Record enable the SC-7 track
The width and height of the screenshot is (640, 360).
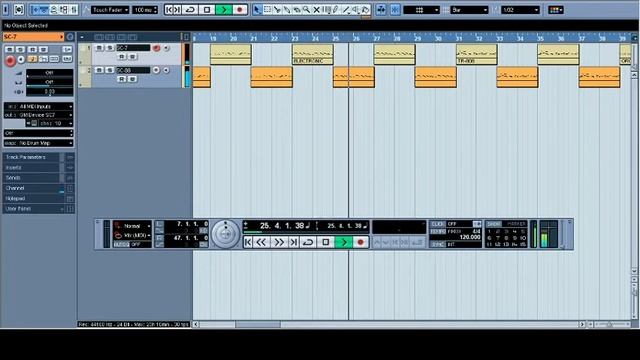[x=156, y=48]
